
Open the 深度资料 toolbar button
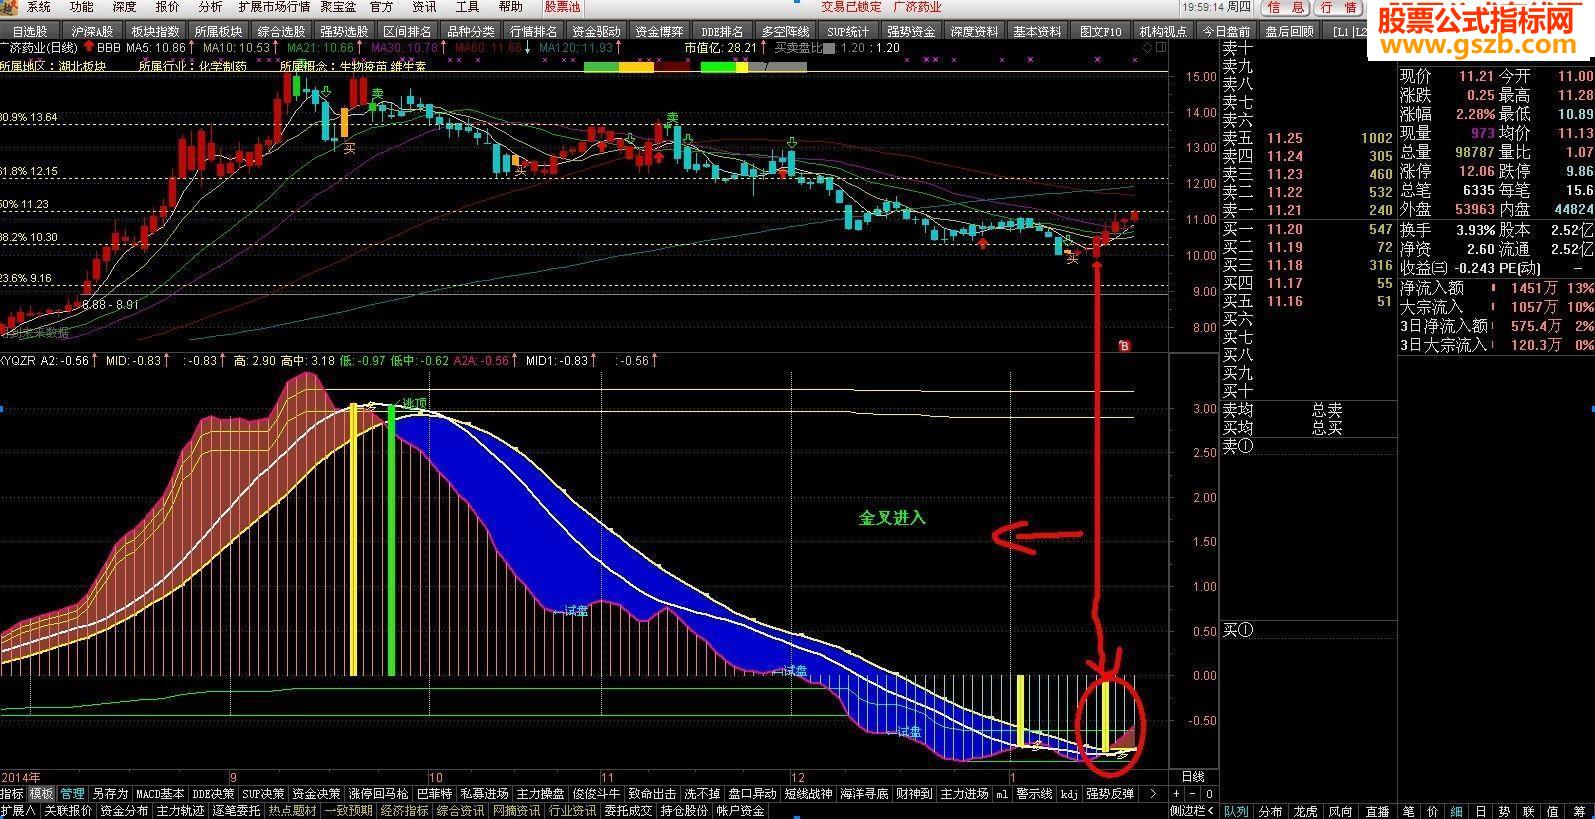(974, 32)
